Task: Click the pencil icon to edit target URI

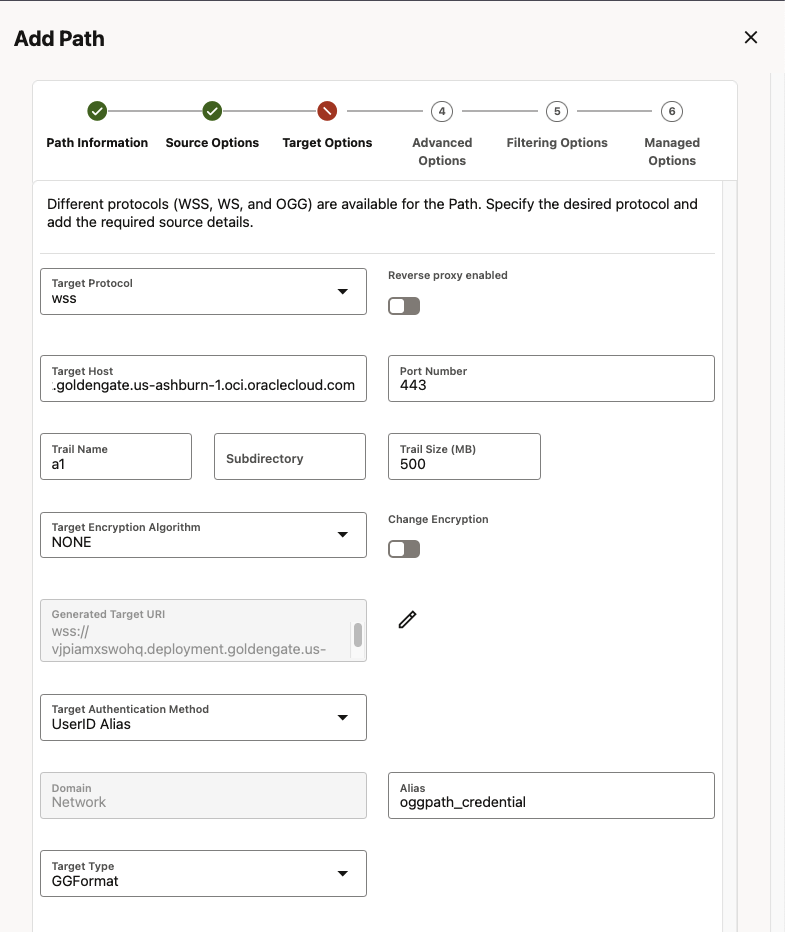Action: point(407,620)
